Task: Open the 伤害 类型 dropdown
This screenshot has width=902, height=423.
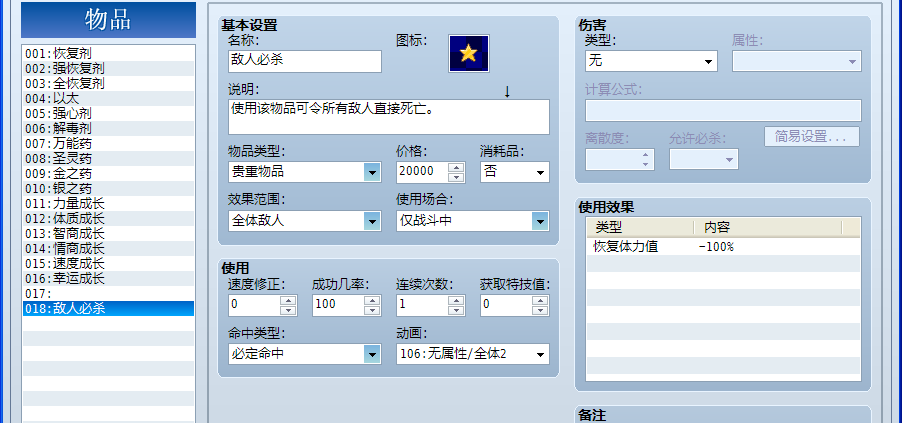Action: (651, 61)
